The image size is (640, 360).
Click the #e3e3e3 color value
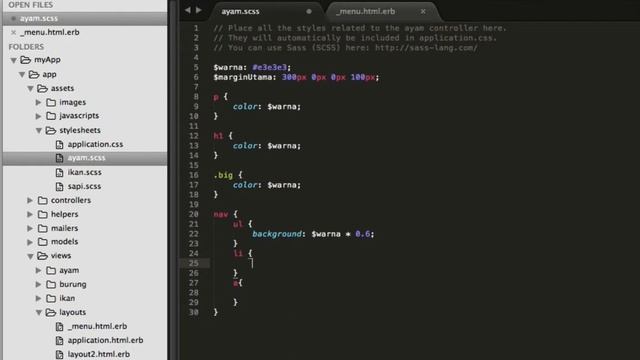pos(269,67)
